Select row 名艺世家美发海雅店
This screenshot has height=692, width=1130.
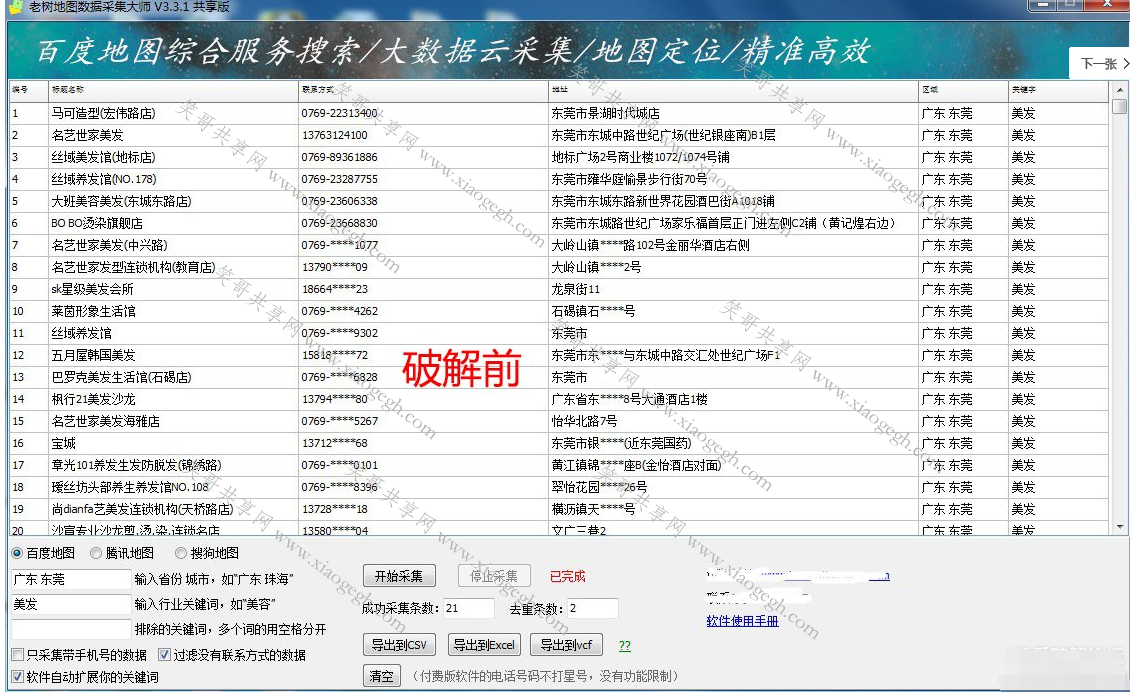559,421
